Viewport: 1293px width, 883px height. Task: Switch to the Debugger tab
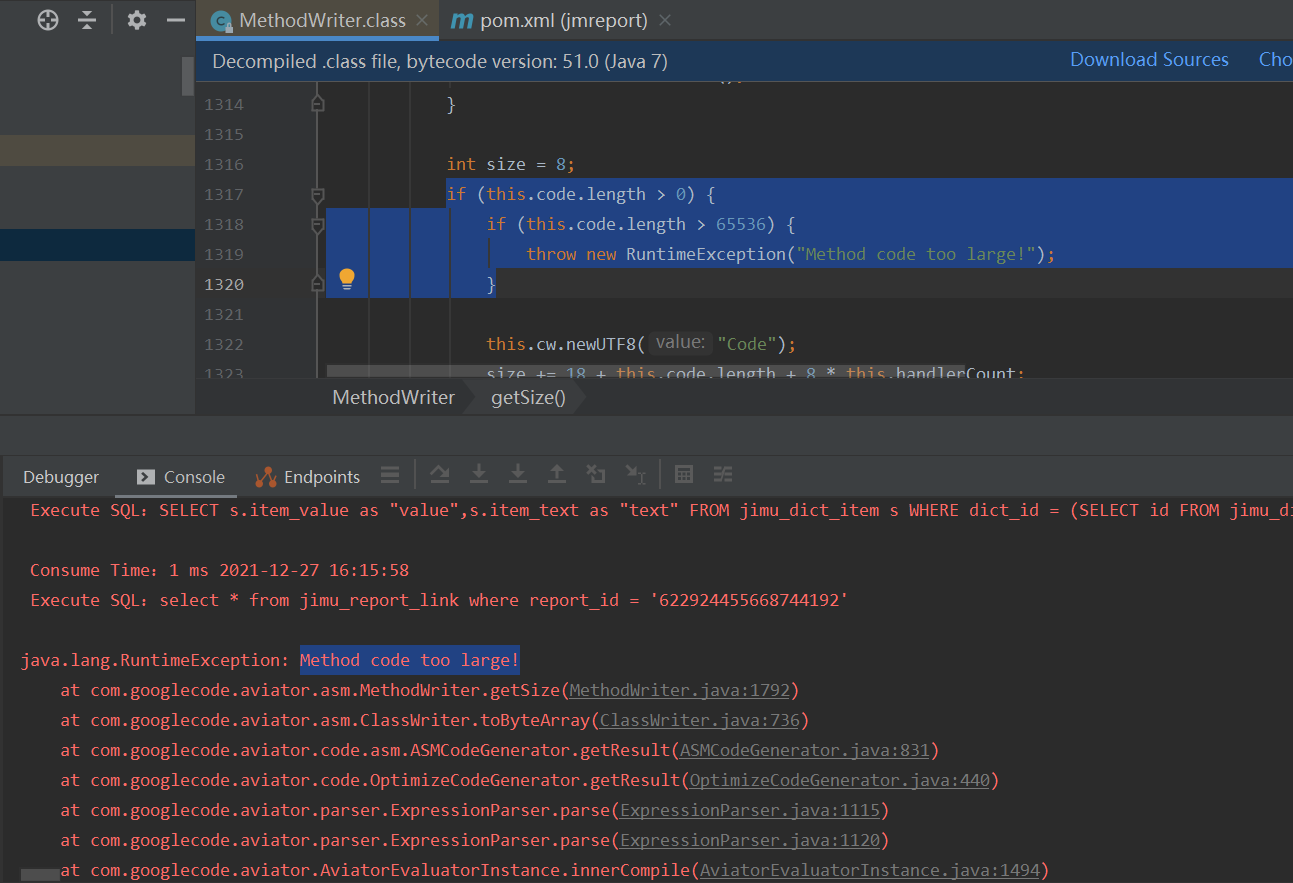[60, 477]
